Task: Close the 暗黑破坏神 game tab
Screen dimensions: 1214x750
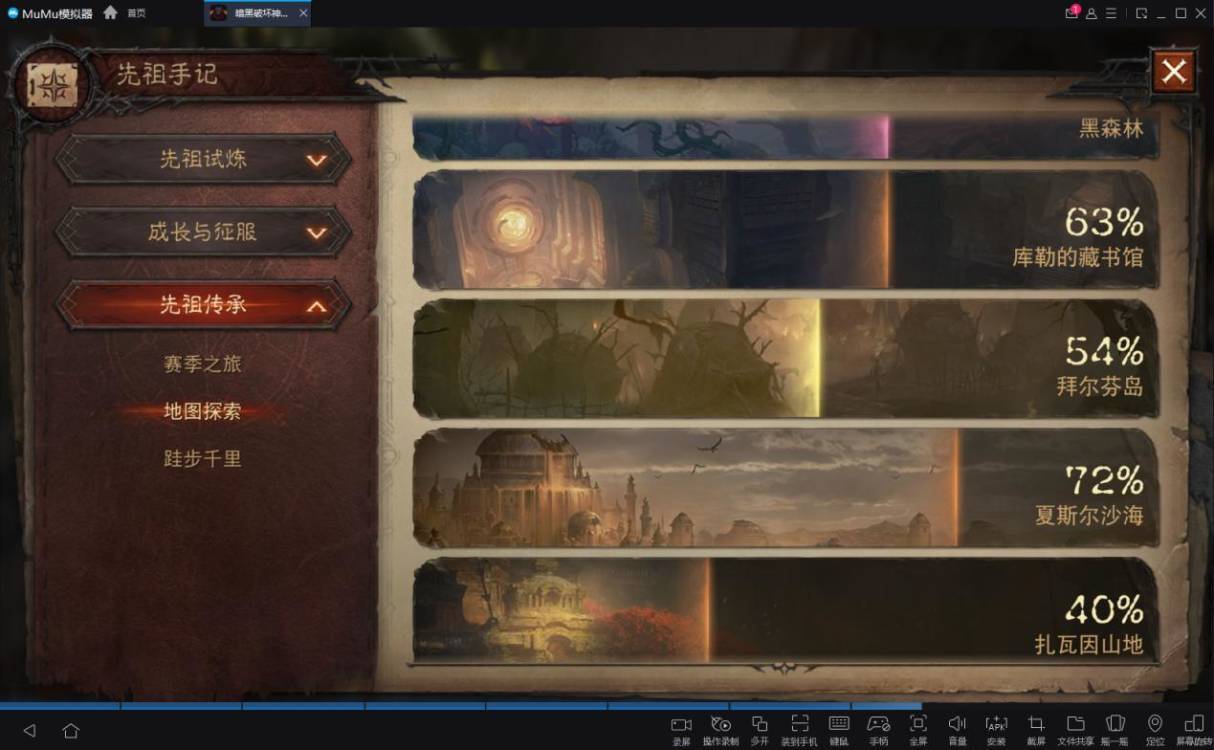Action: [x=303, y=13]
